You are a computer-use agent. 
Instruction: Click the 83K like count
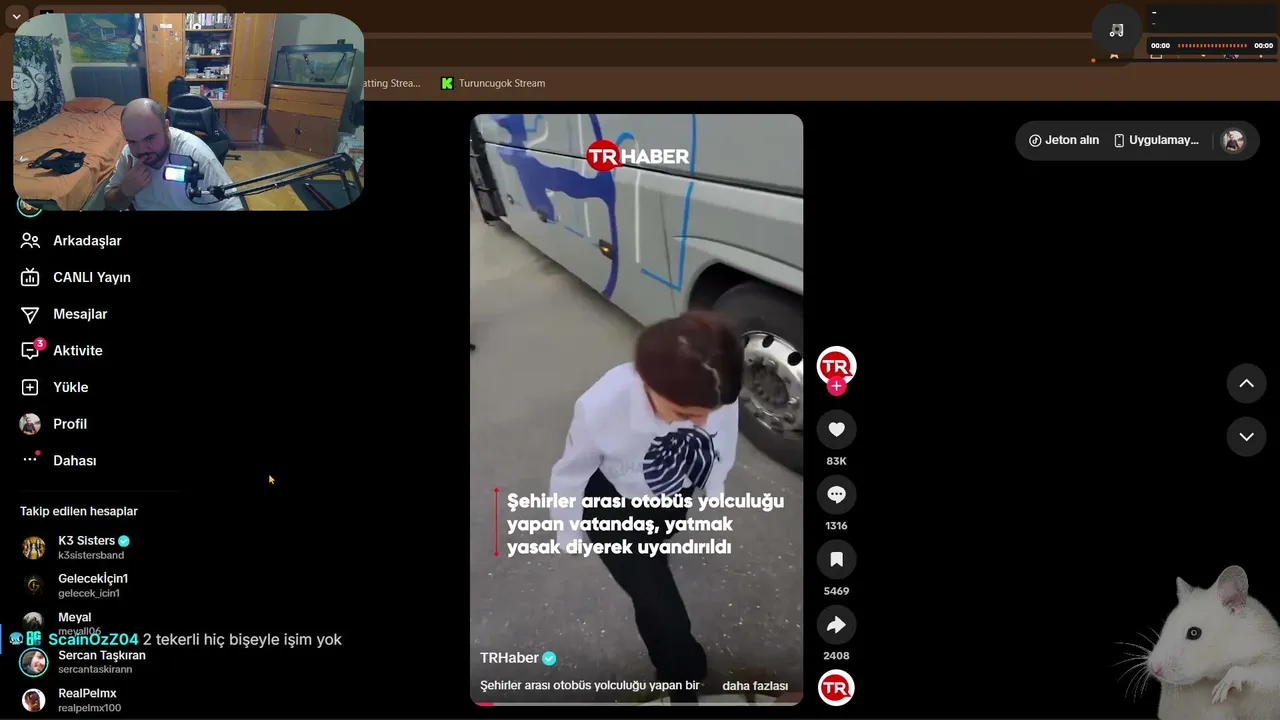point(836,461)
